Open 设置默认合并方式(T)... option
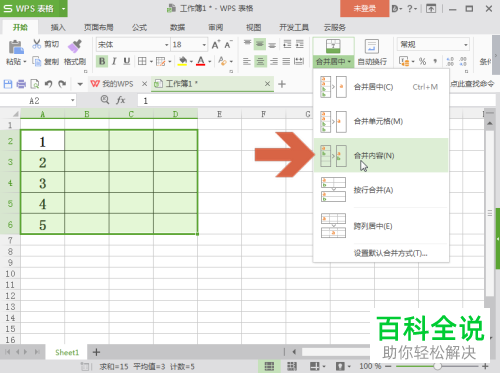 (390, 253)
